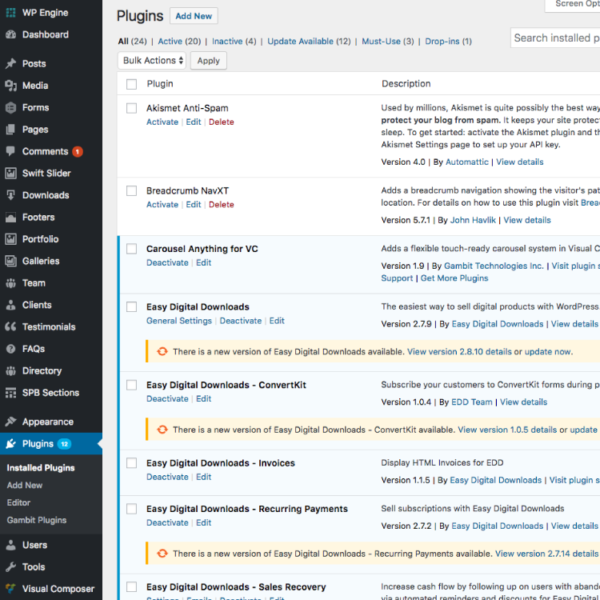
Task: Open the Gambit Plugins submenu item
Action: [x=37, y=520]
